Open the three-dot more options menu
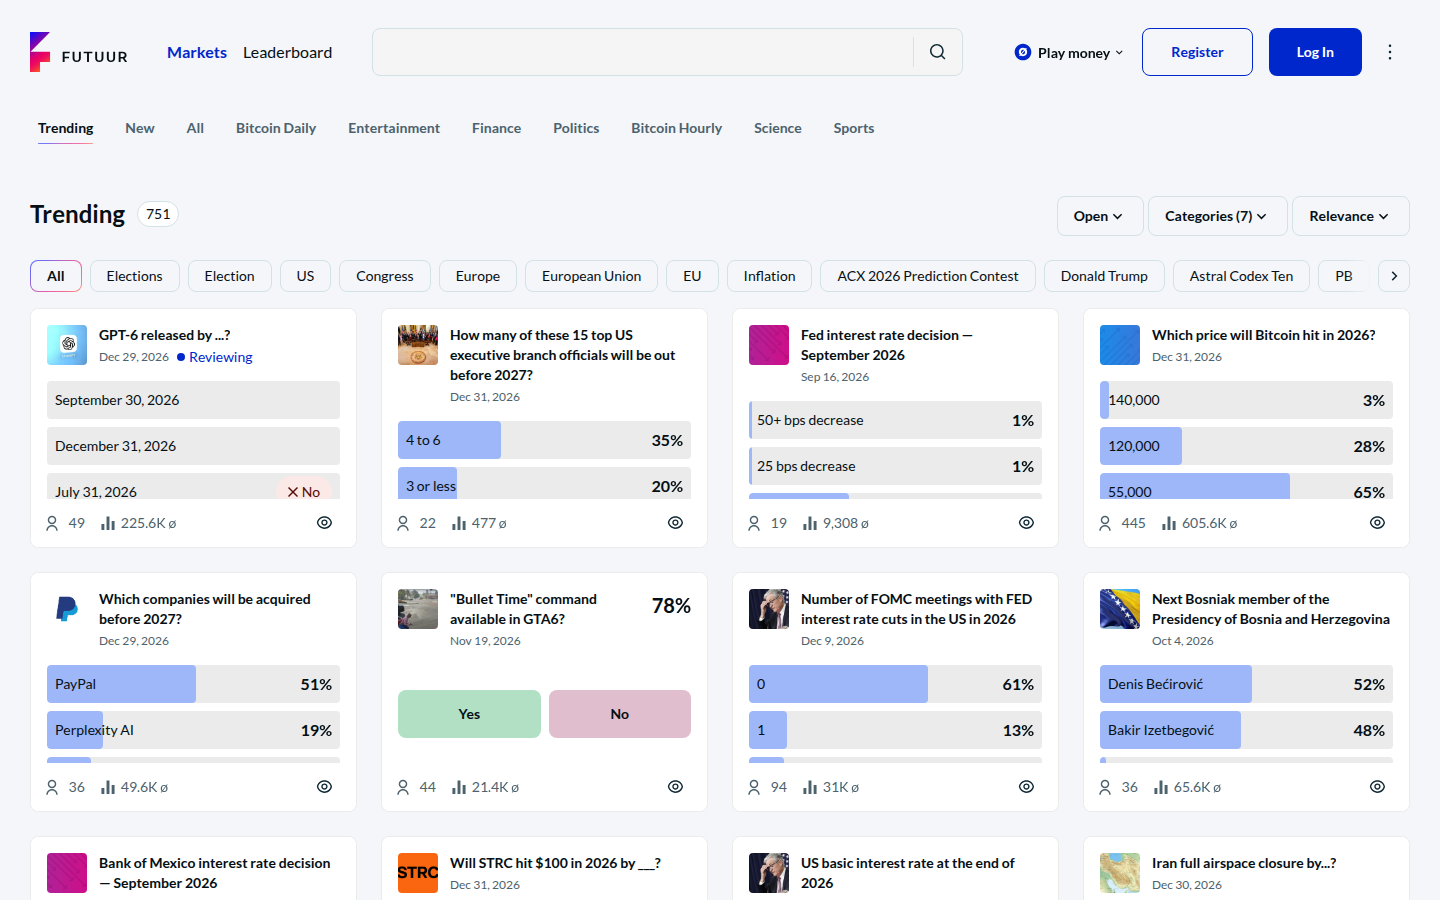Screen dimensions: 1440x900 1390,52
